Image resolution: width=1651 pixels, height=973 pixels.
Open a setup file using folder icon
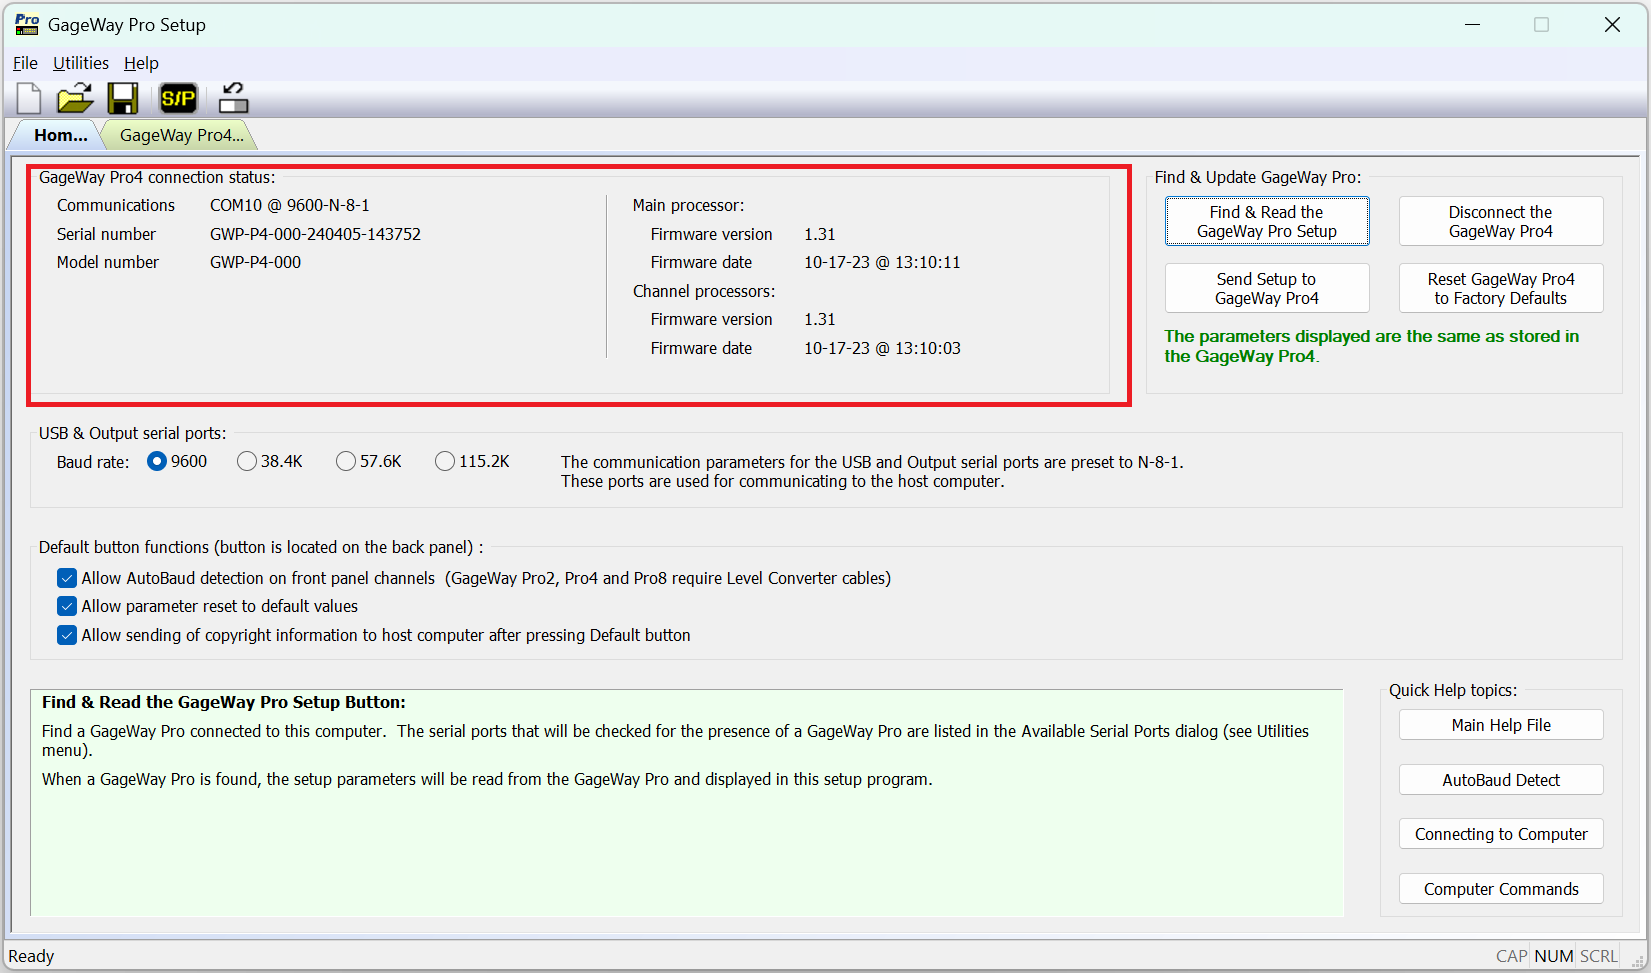[x=75, y=98]
